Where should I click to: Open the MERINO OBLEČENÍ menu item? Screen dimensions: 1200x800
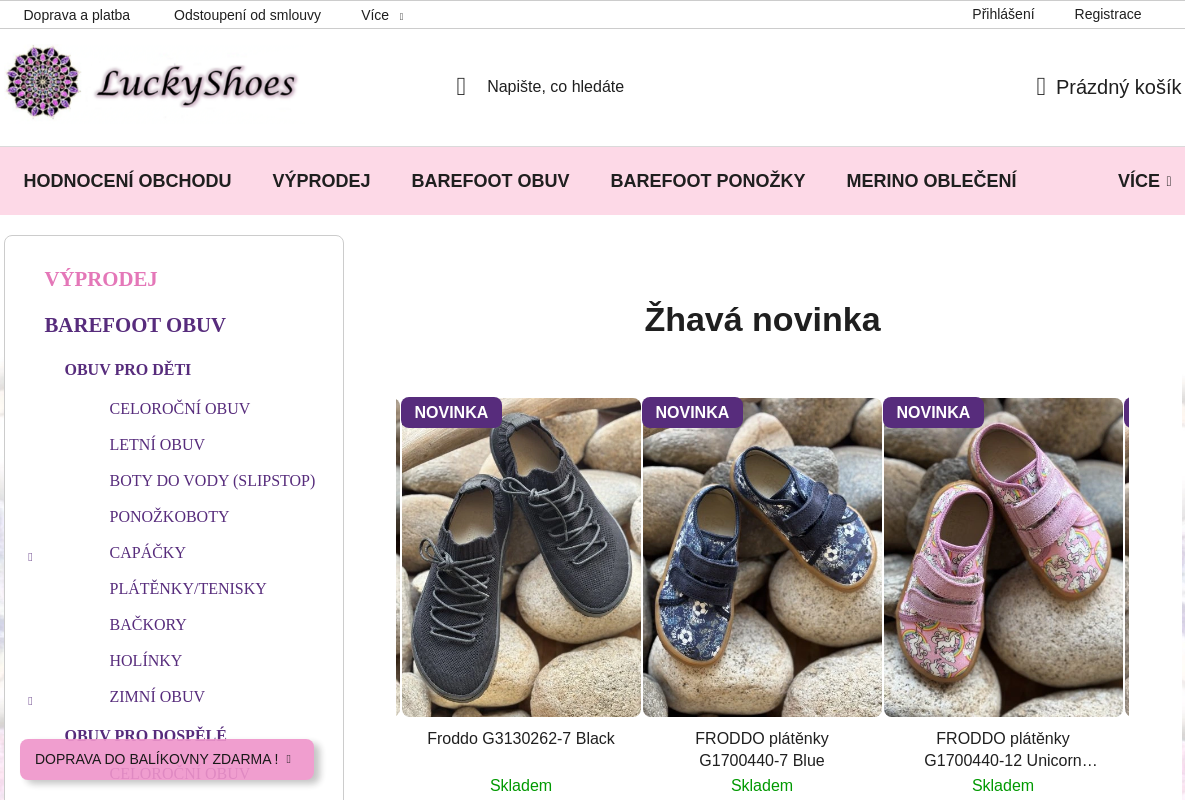click(931, 180)
